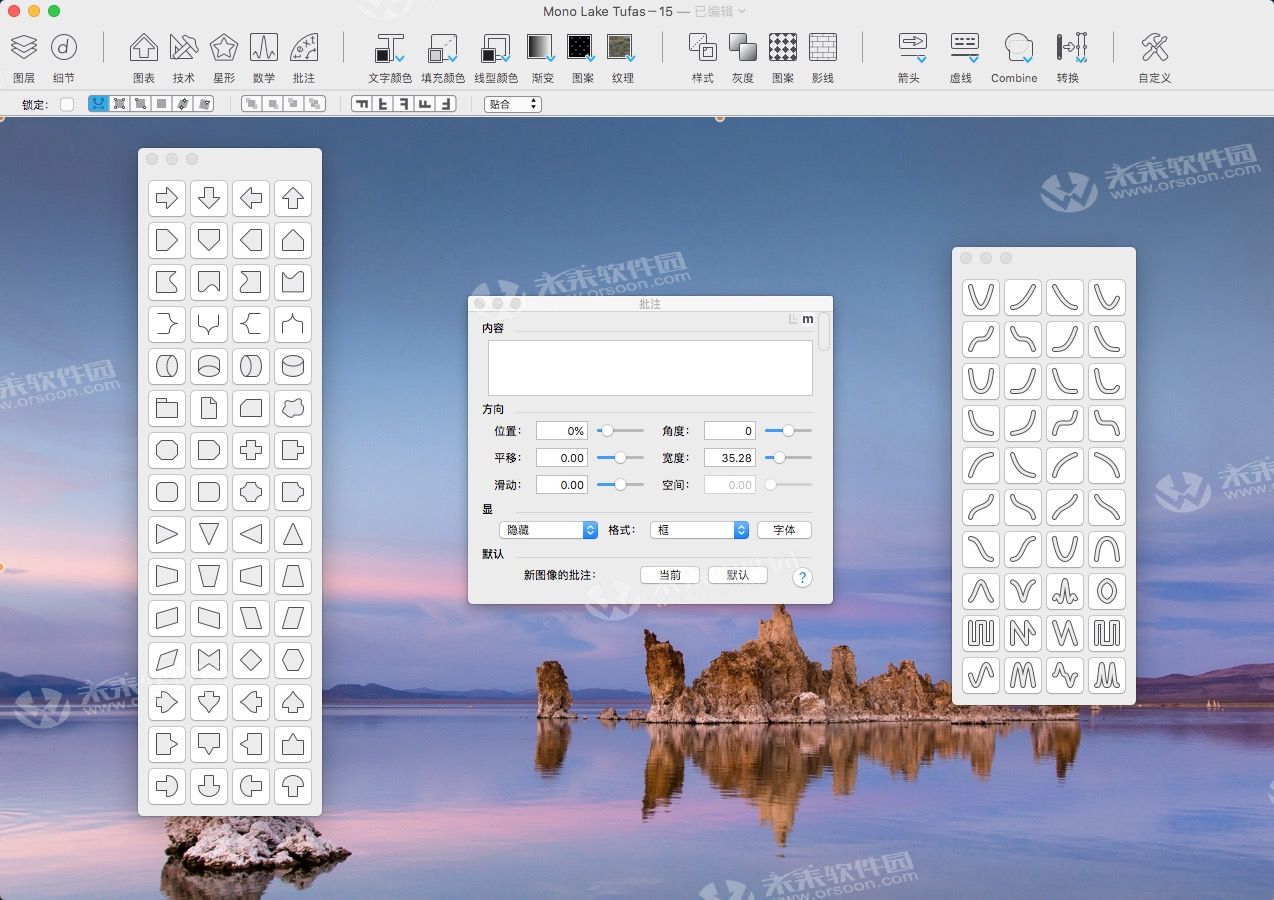Adjust the 角度 angle slider
1274x900 pixels.
788,430
